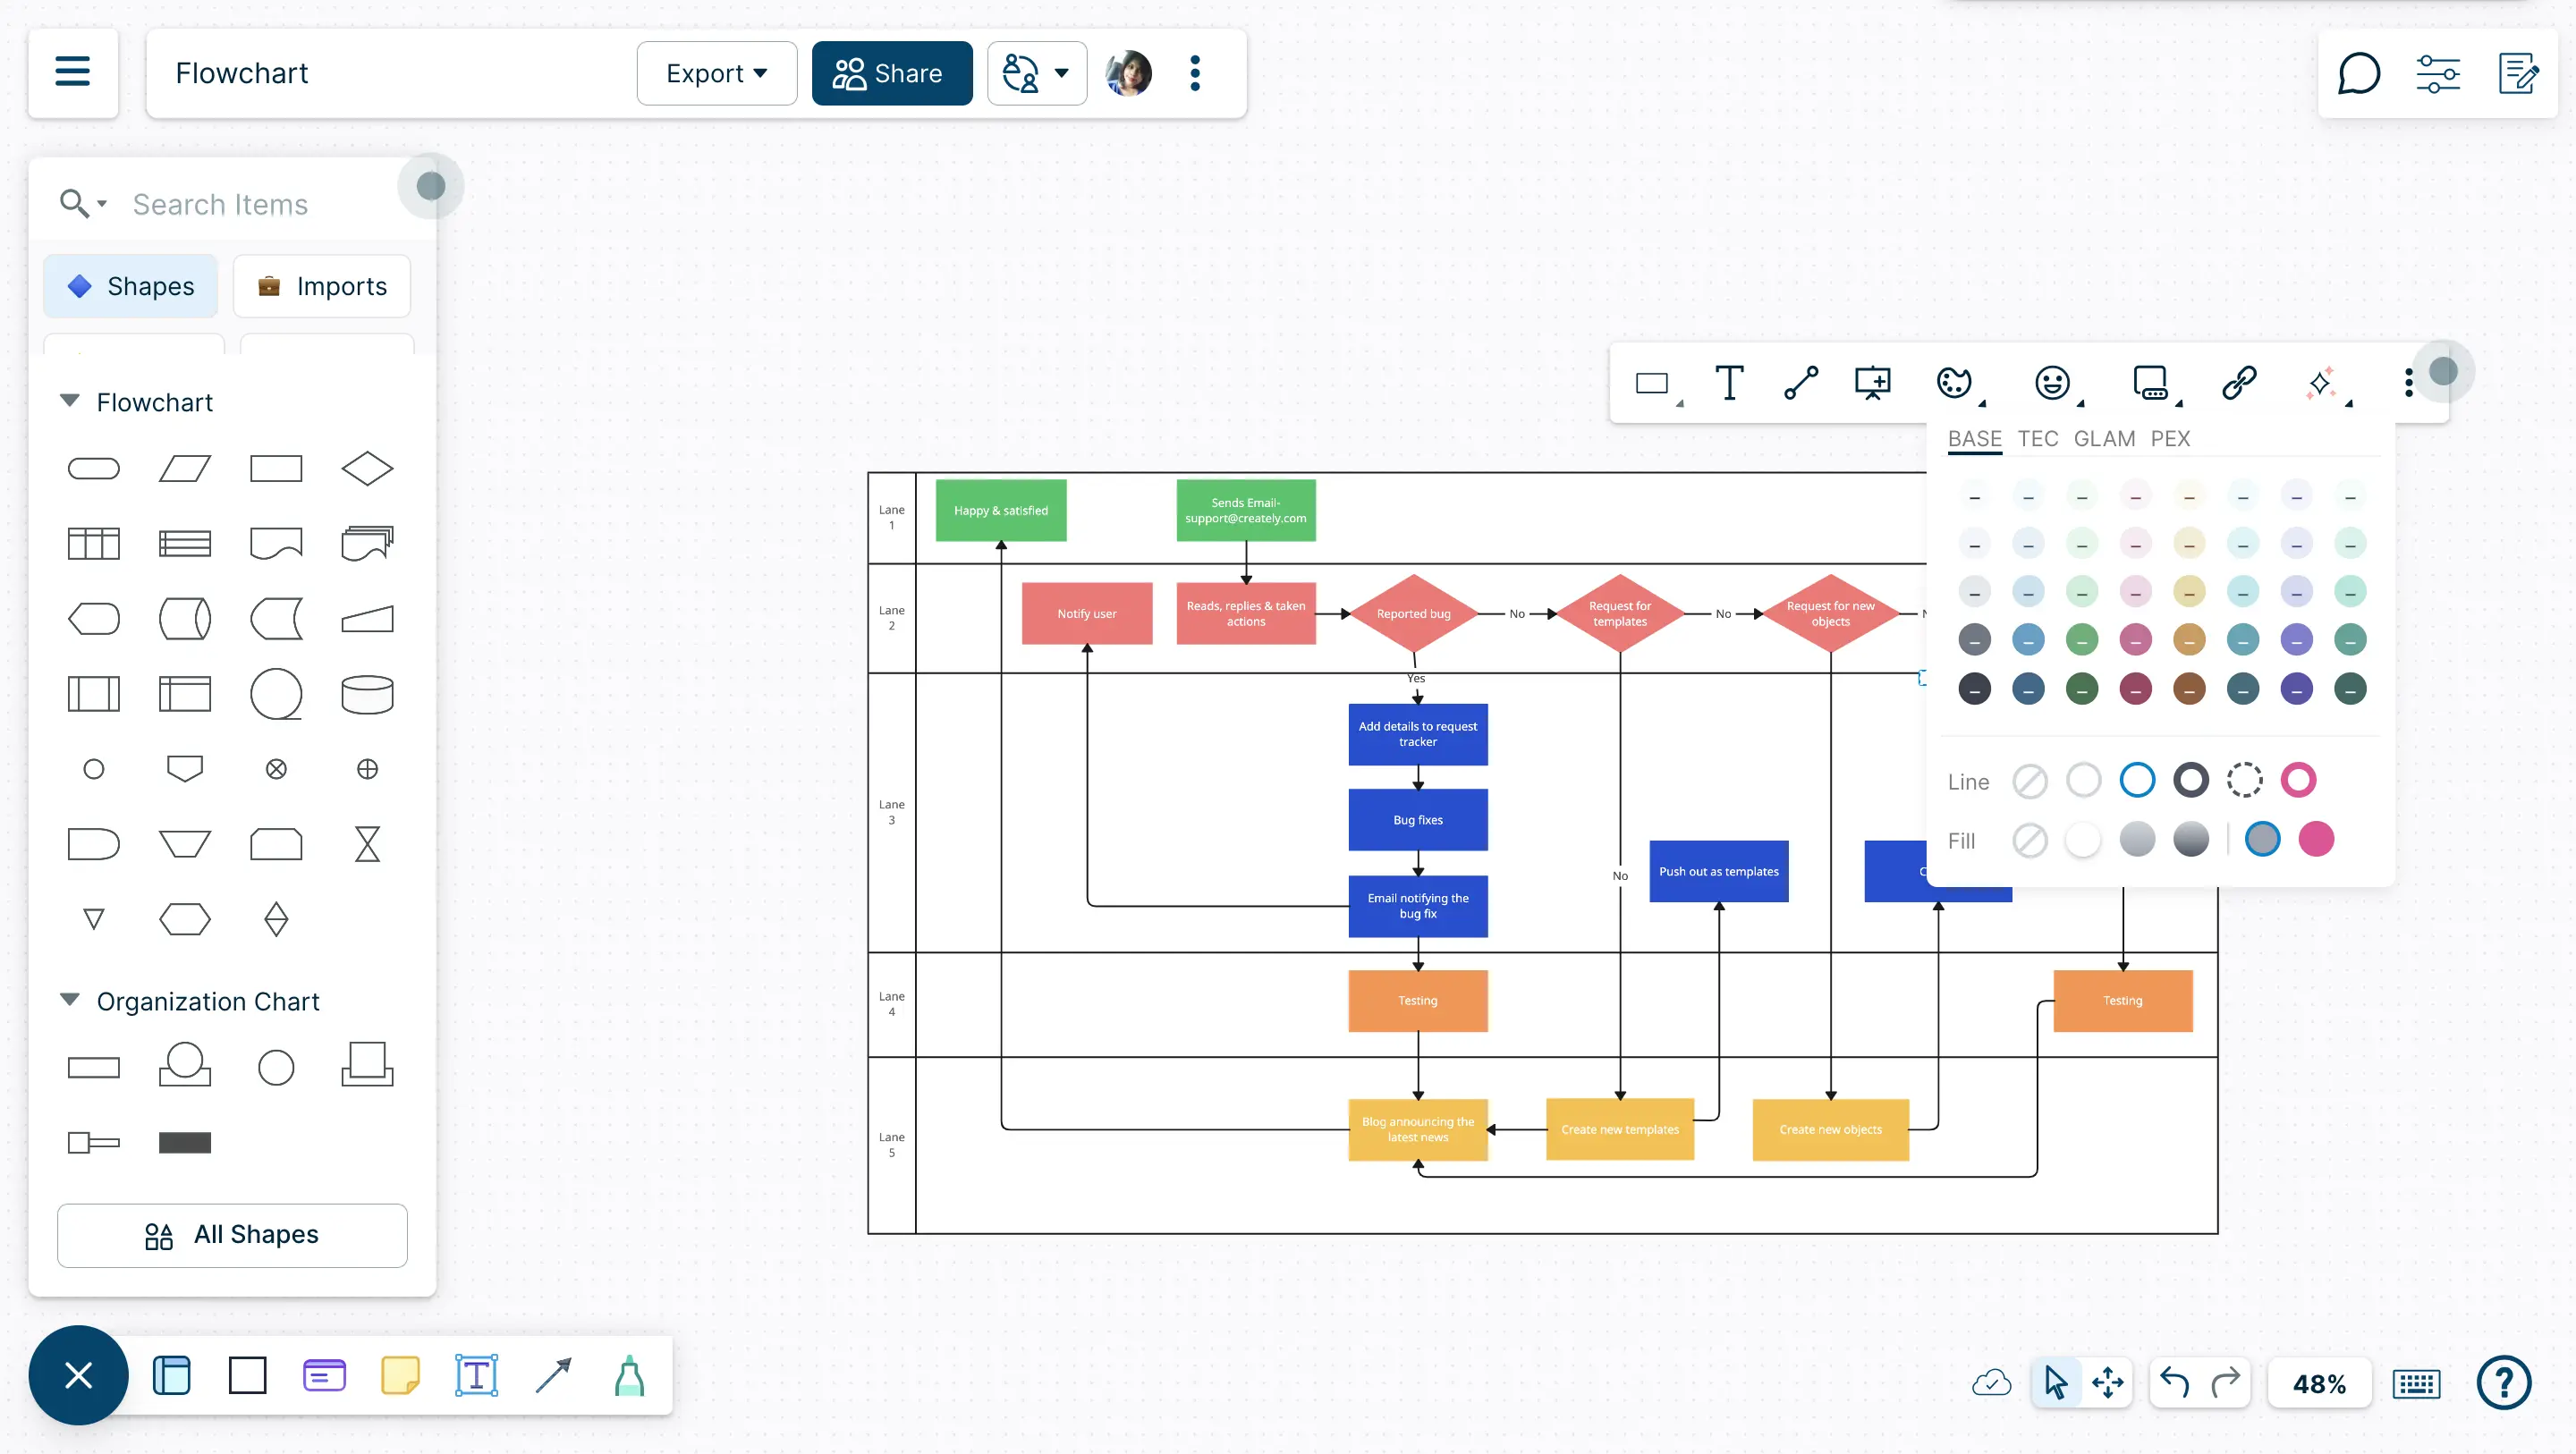Image resolution: width=2576 pixels, height=1454 pixels.
Task: Open the color palette style dropdown
Action: [x=1959, y=384]
